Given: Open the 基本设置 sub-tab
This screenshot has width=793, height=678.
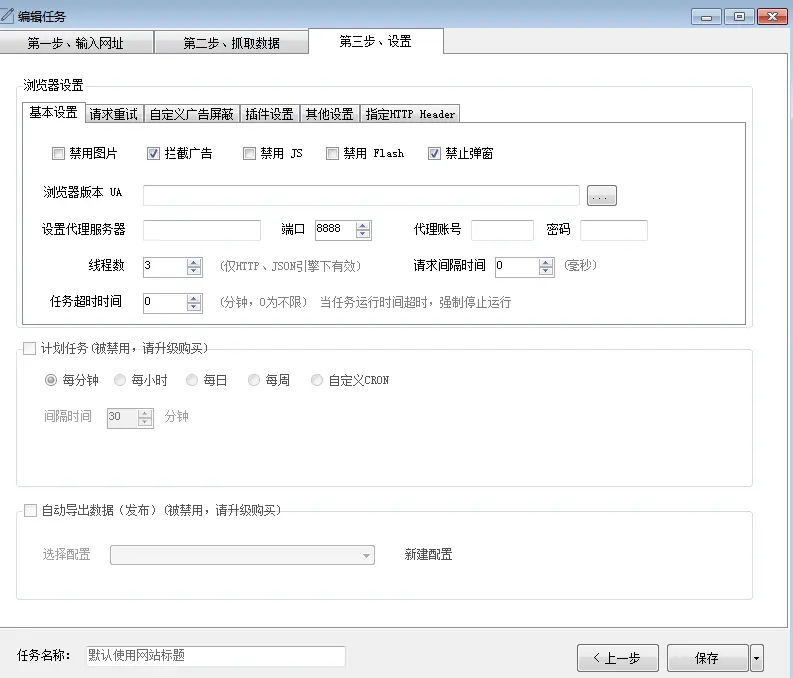Looking at the screenshot, I should [x=53, y=112].
